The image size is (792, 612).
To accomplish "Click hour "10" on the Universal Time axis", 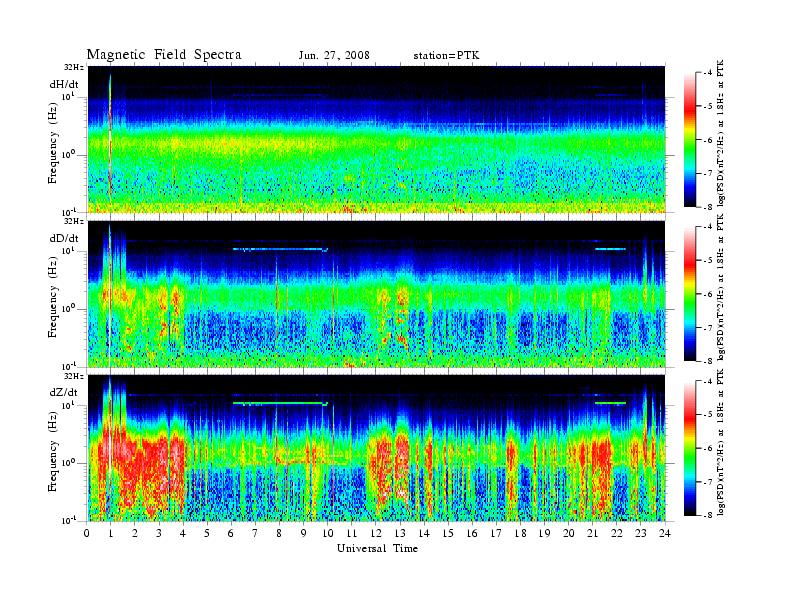I will tap(327, 534).
